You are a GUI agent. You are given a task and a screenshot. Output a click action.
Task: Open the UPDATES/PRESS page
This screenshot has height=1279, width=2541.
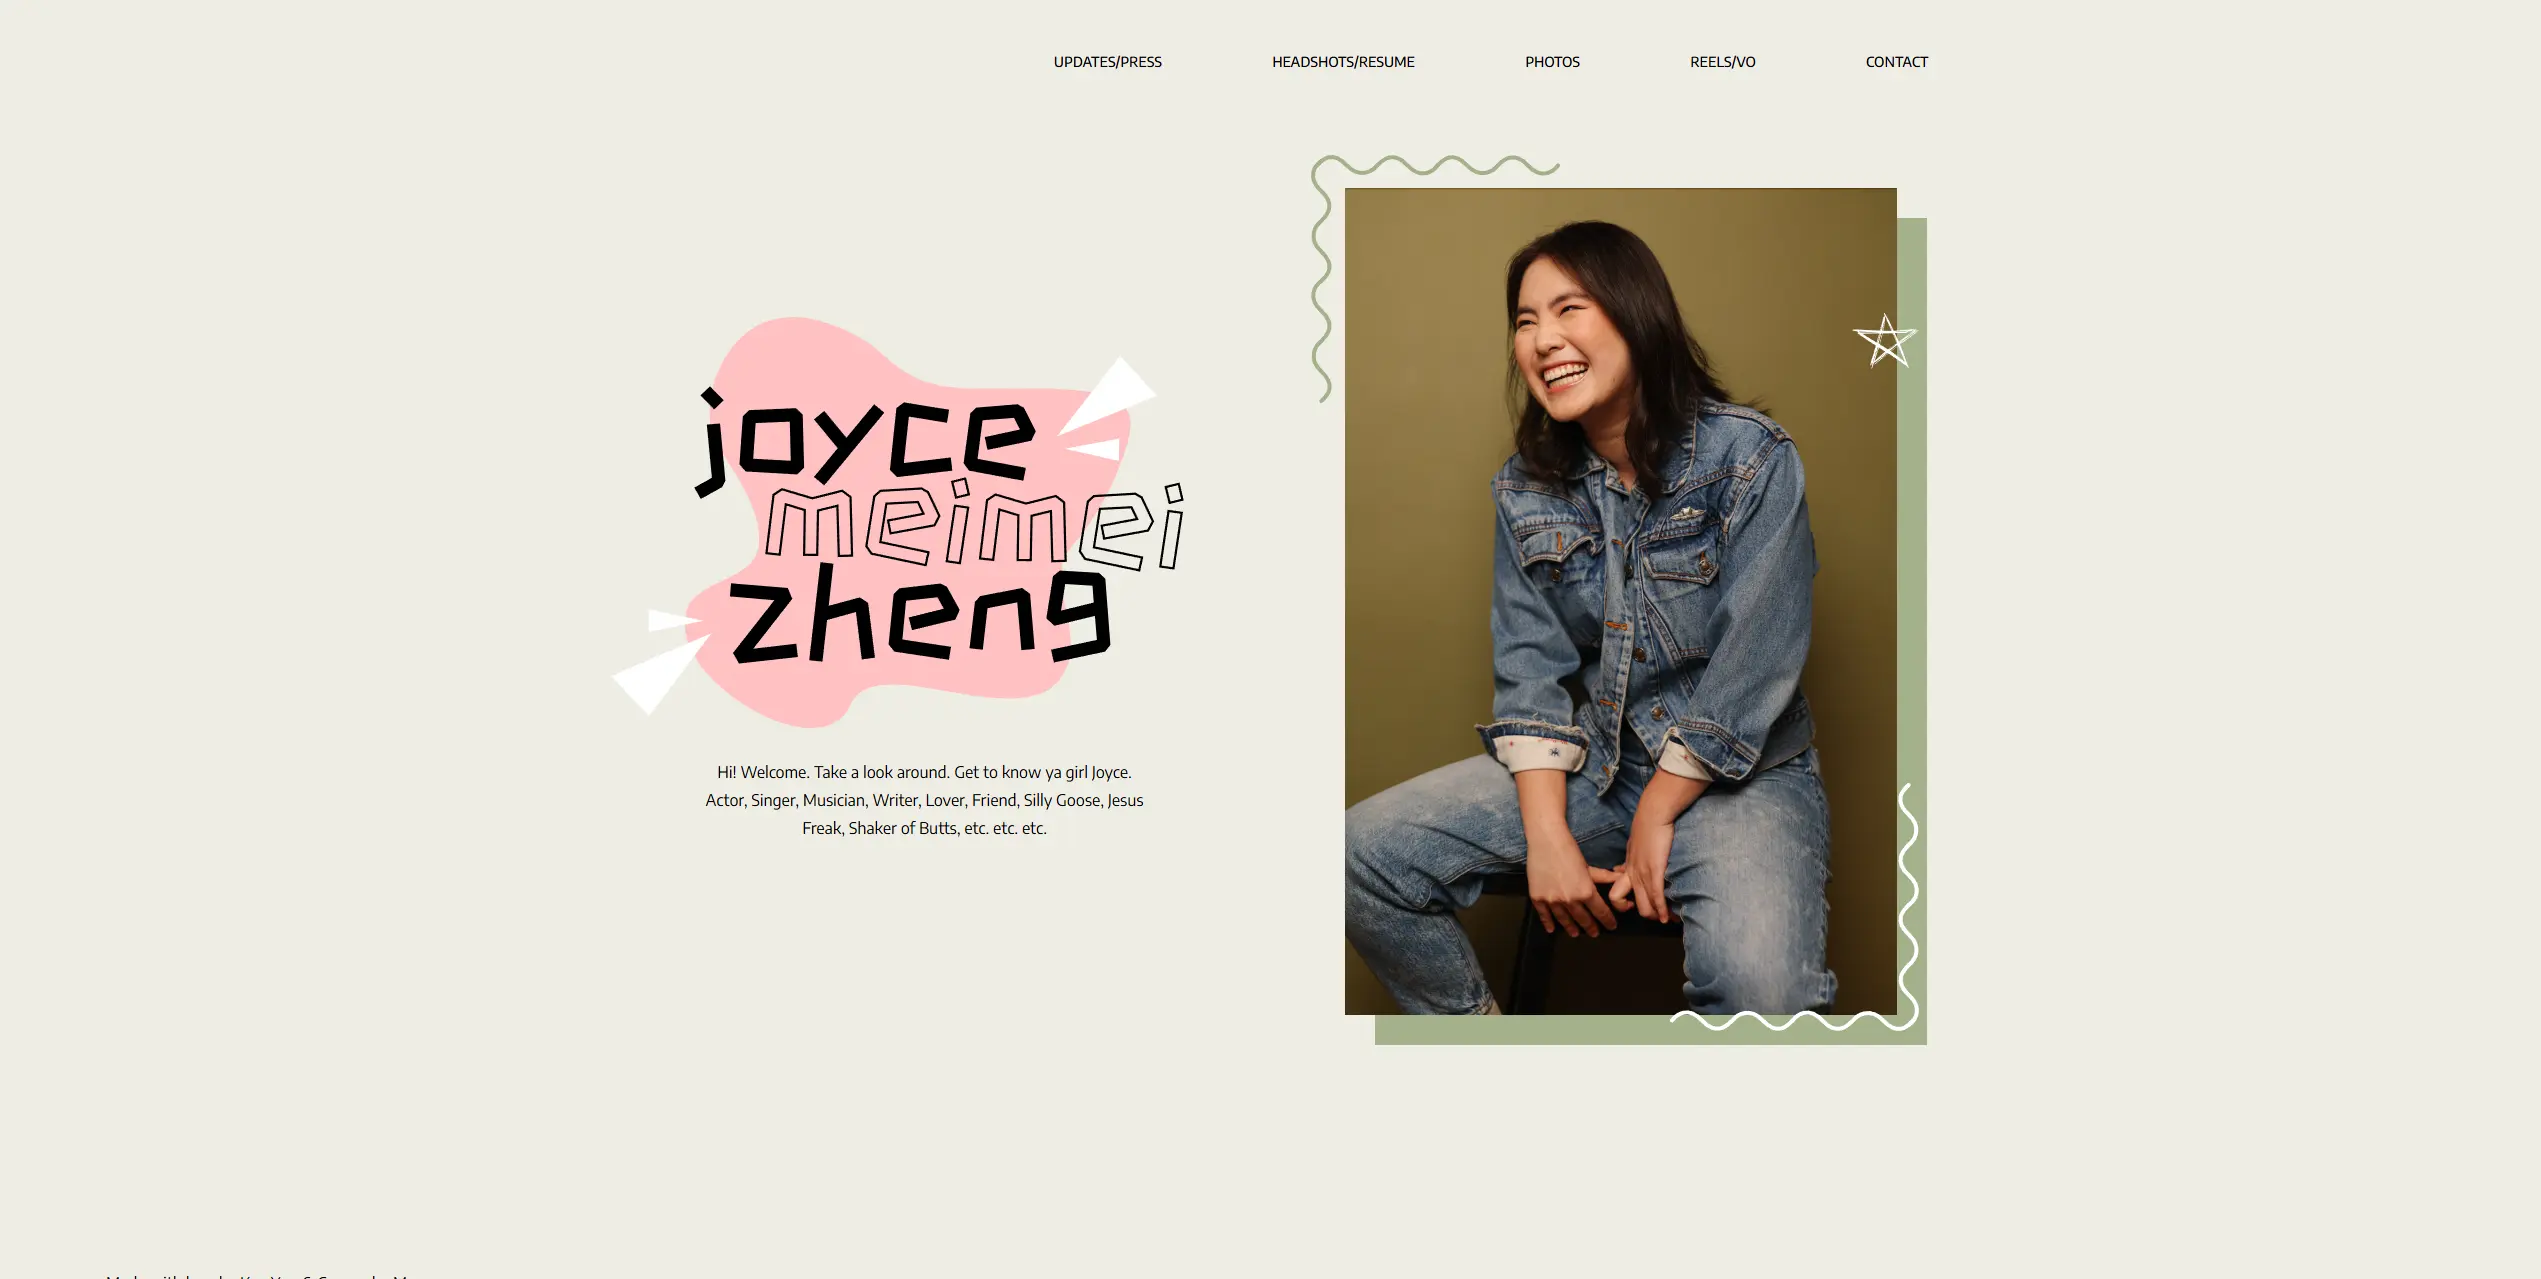pos(1107,62)
